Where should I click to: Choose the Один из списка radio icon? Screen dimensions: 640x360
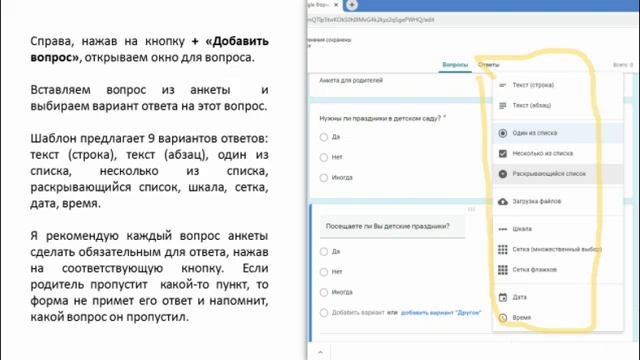pos(503,133)
